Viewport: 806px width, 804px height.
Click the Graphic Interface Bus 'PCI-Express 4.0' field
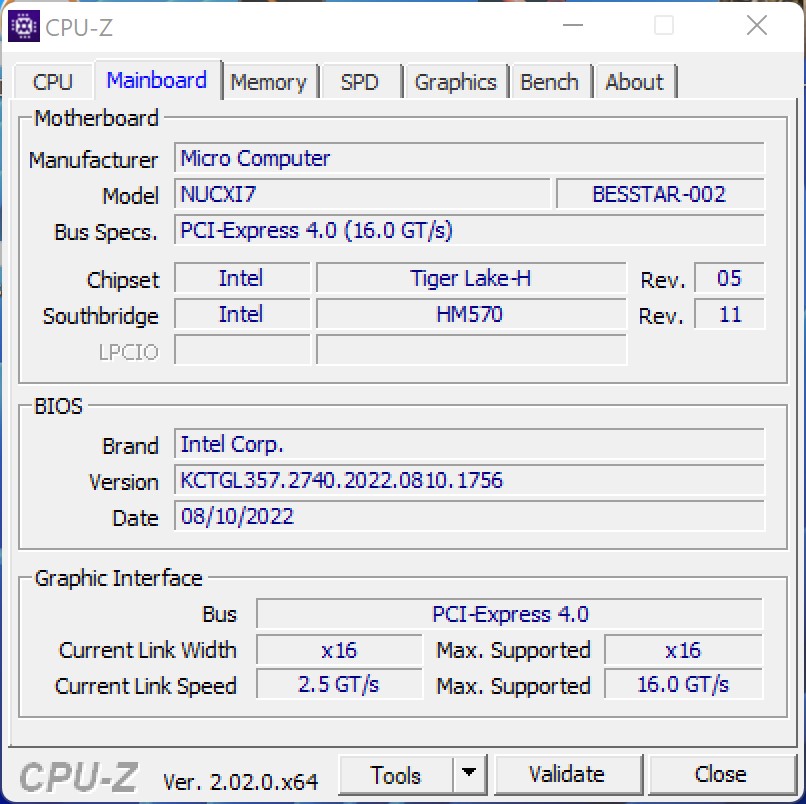coord(509,614)
